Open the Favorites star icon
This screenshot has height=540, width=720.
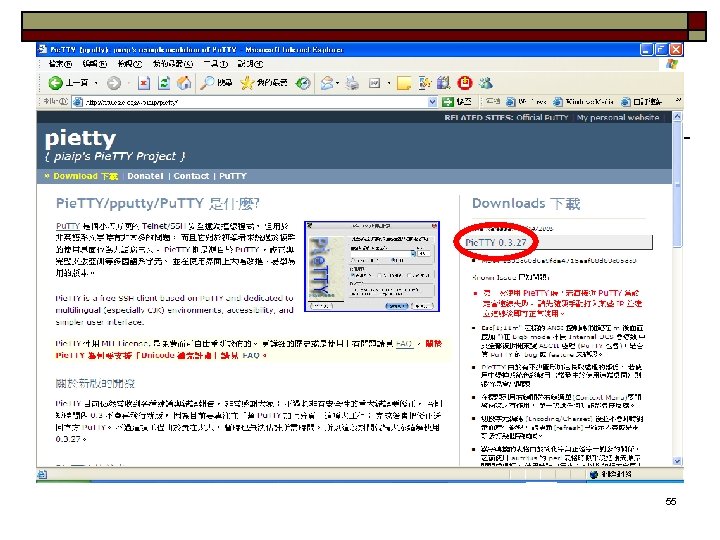pyautogui.click(x=247, y=83)
